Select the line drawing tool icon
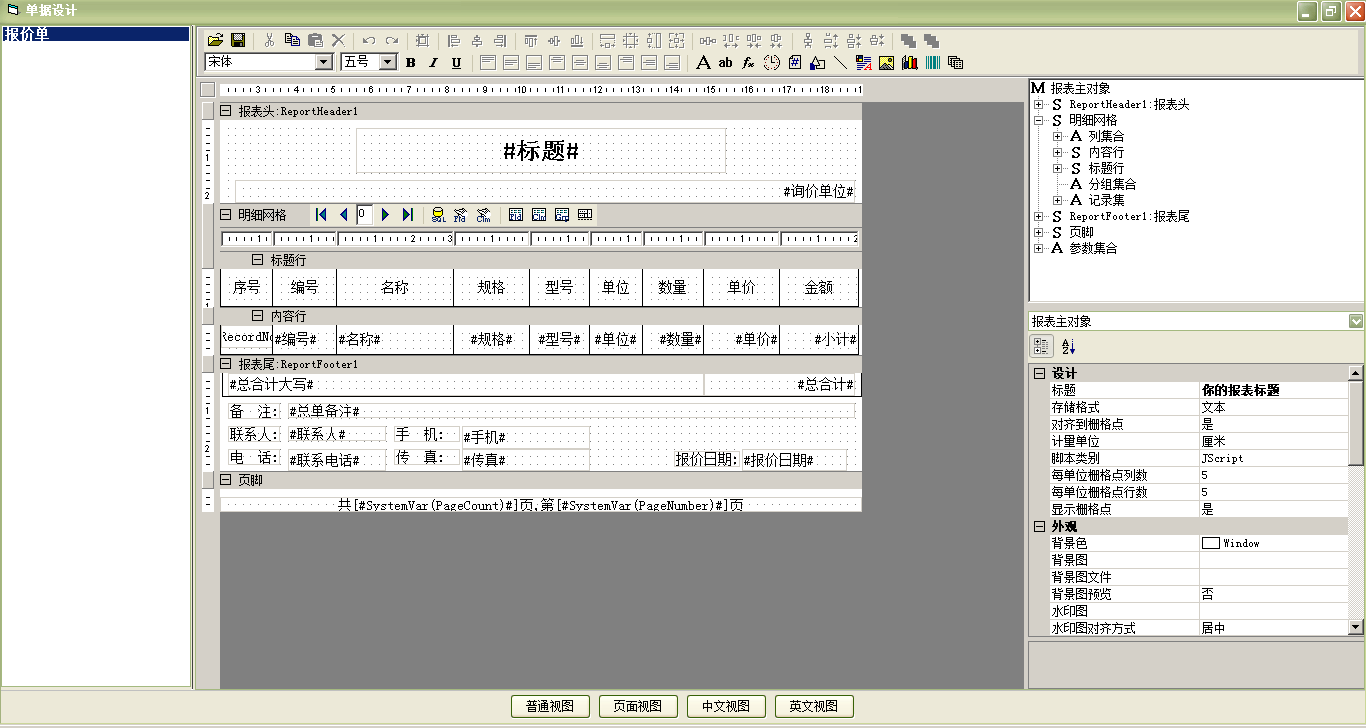The width and height of the screenshot is (1366, 728). pyautogui.click(x=840, y=62)
